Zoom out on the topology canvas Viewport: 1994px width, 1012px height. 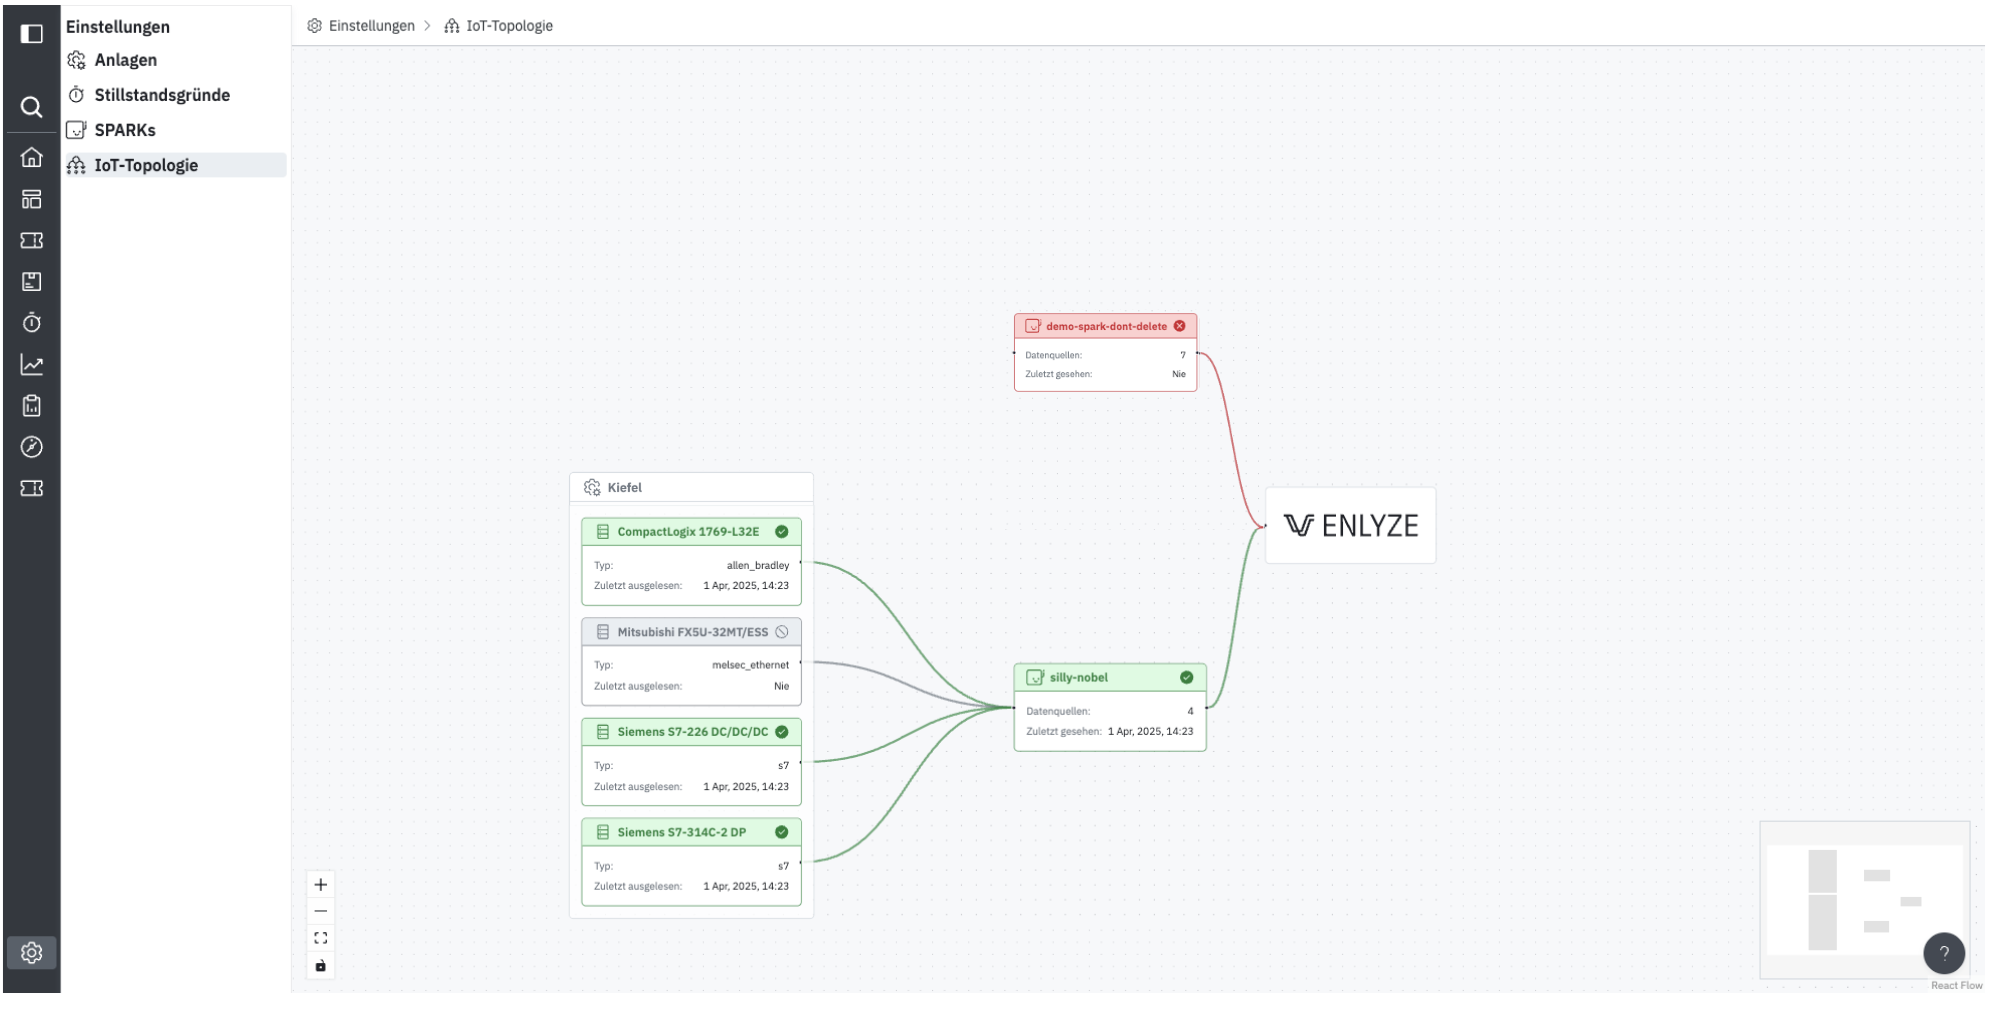[x=321, y=911]
